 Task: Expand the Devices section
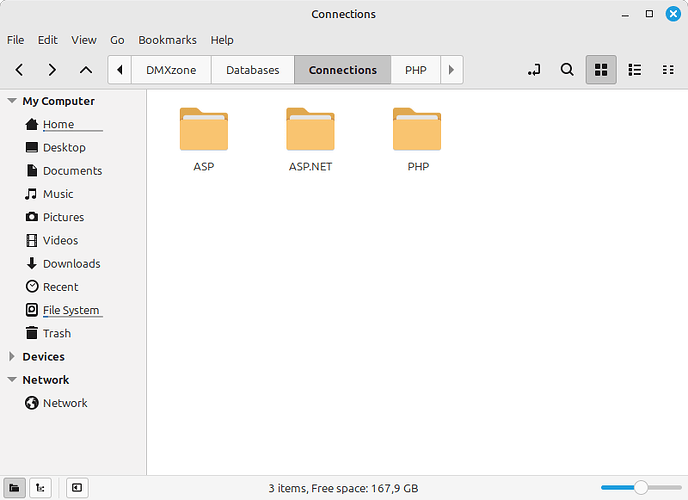(12, 357)
